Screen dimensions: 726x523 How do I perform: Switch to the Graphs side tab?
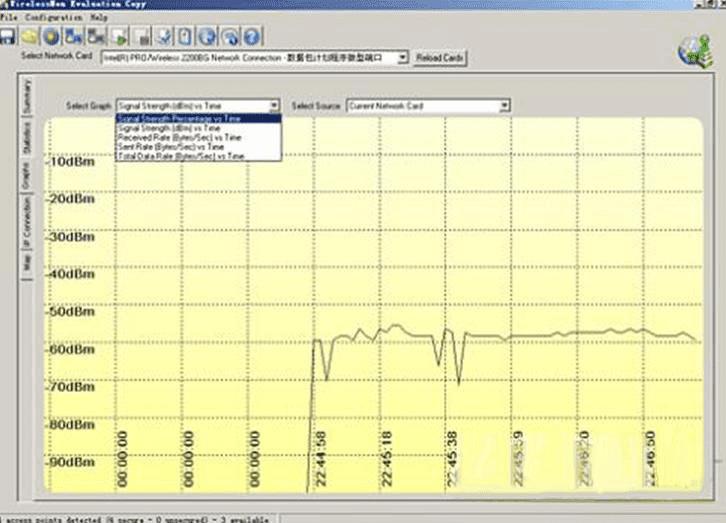click(26, 175)
